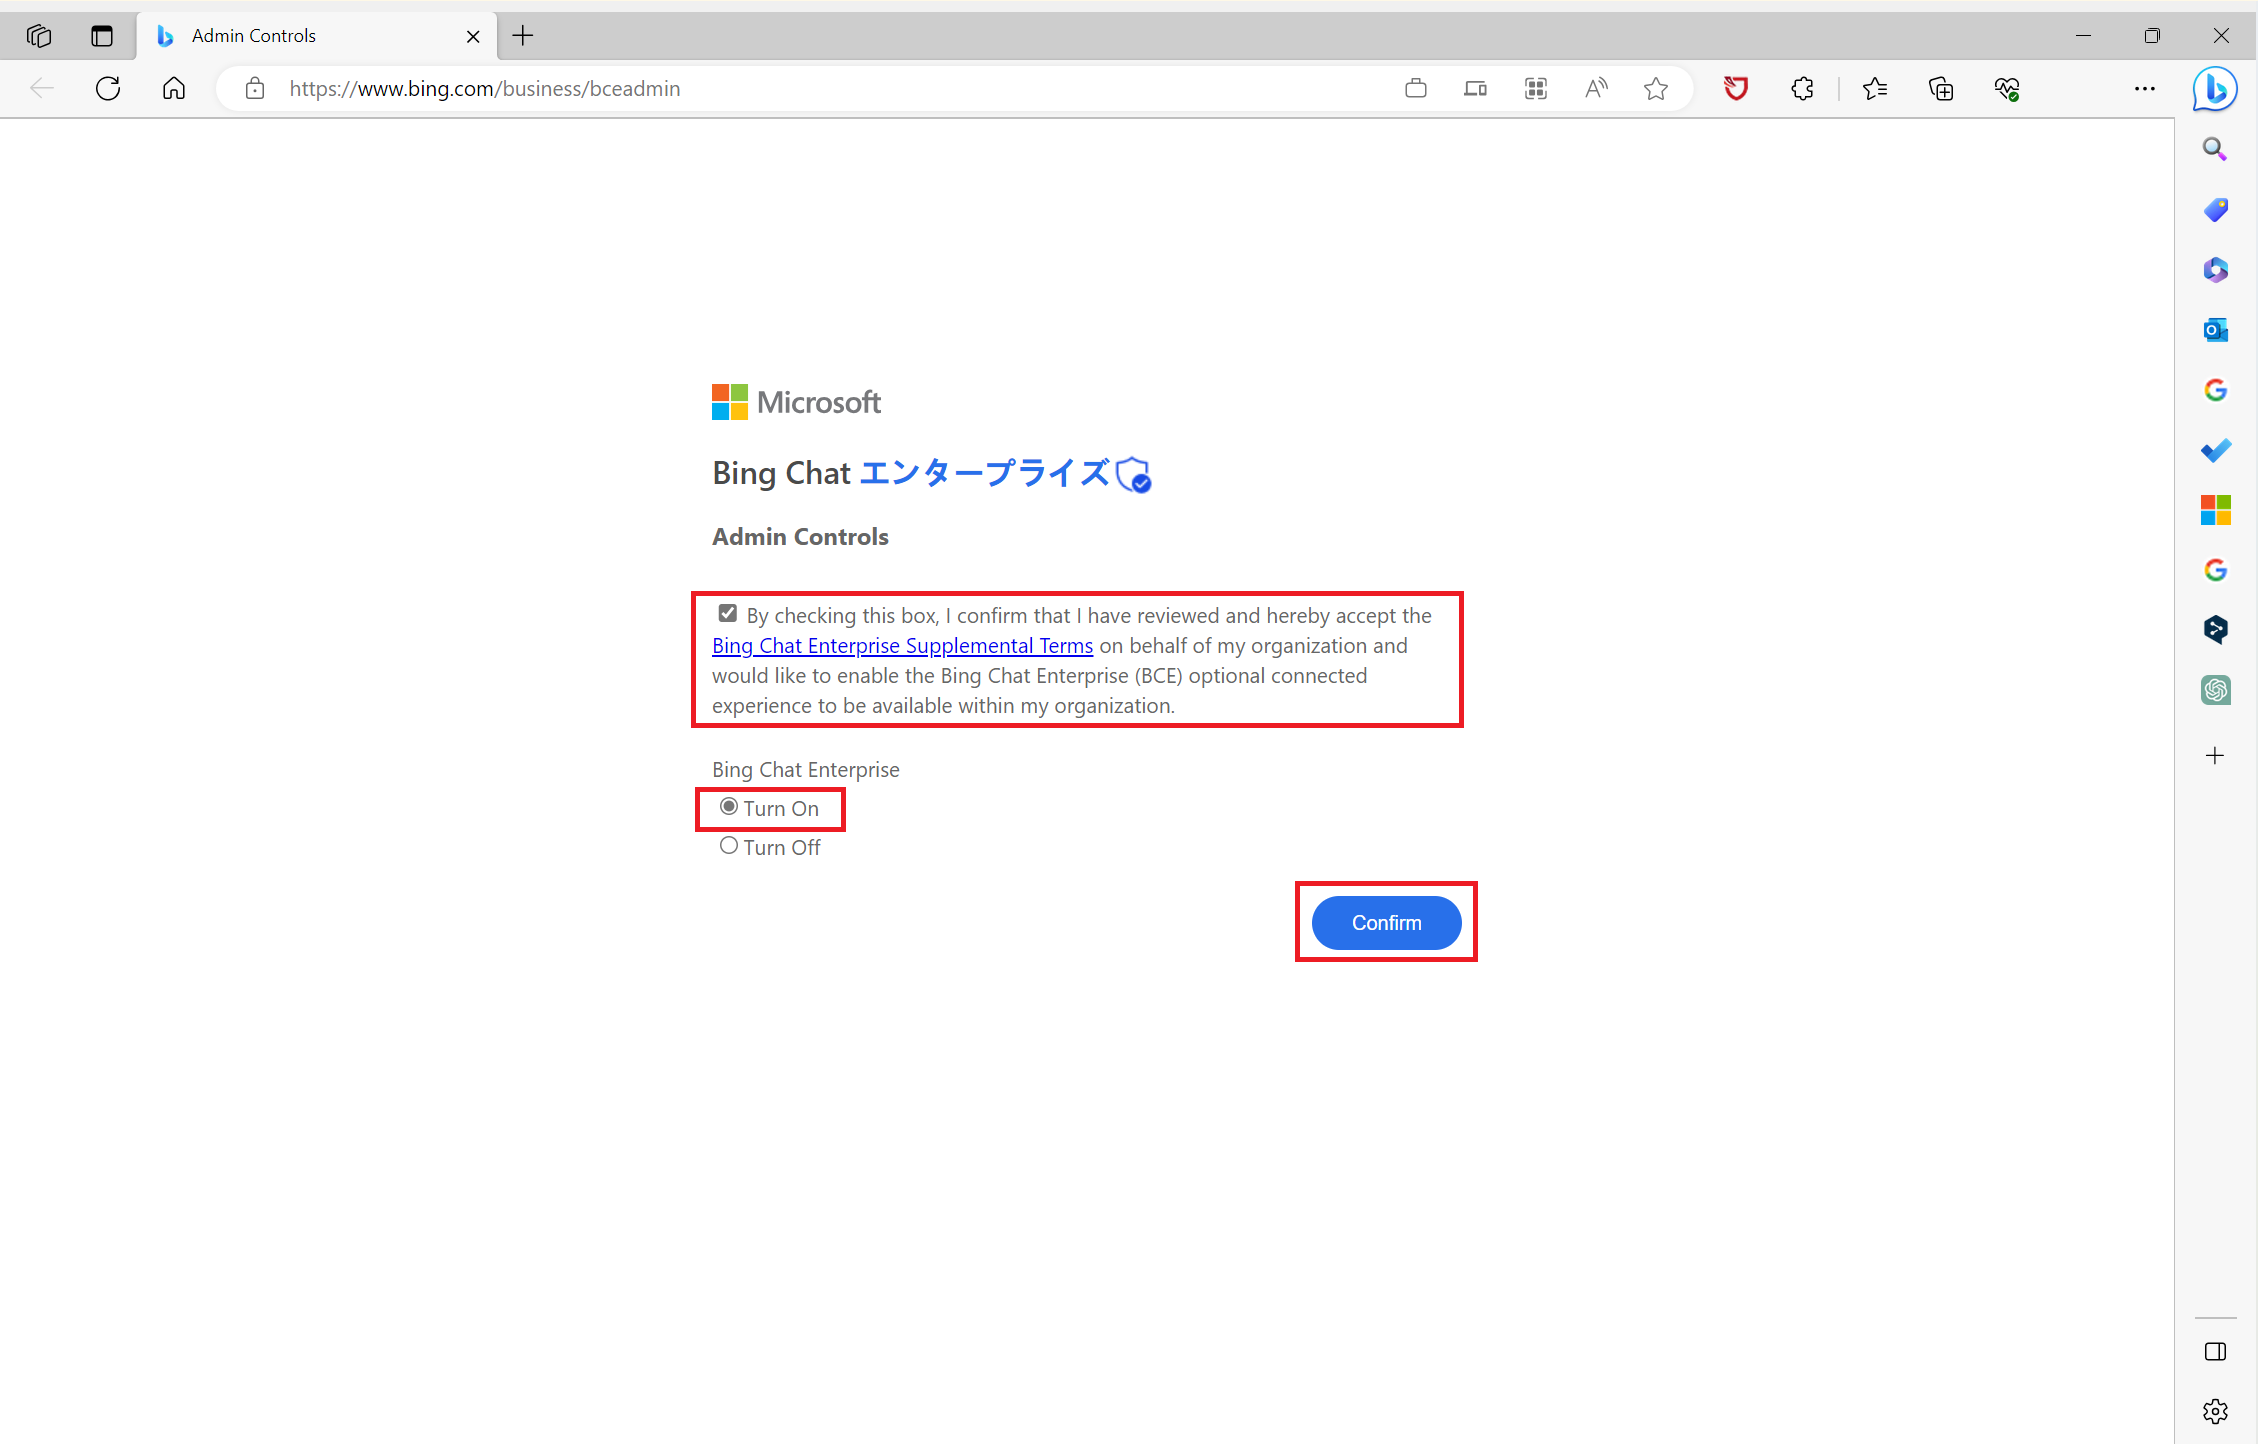This screenshot has width=2260, height=1446.
Task: Open sidebar dark hexagon app icon
Action: coord(2215,629)
